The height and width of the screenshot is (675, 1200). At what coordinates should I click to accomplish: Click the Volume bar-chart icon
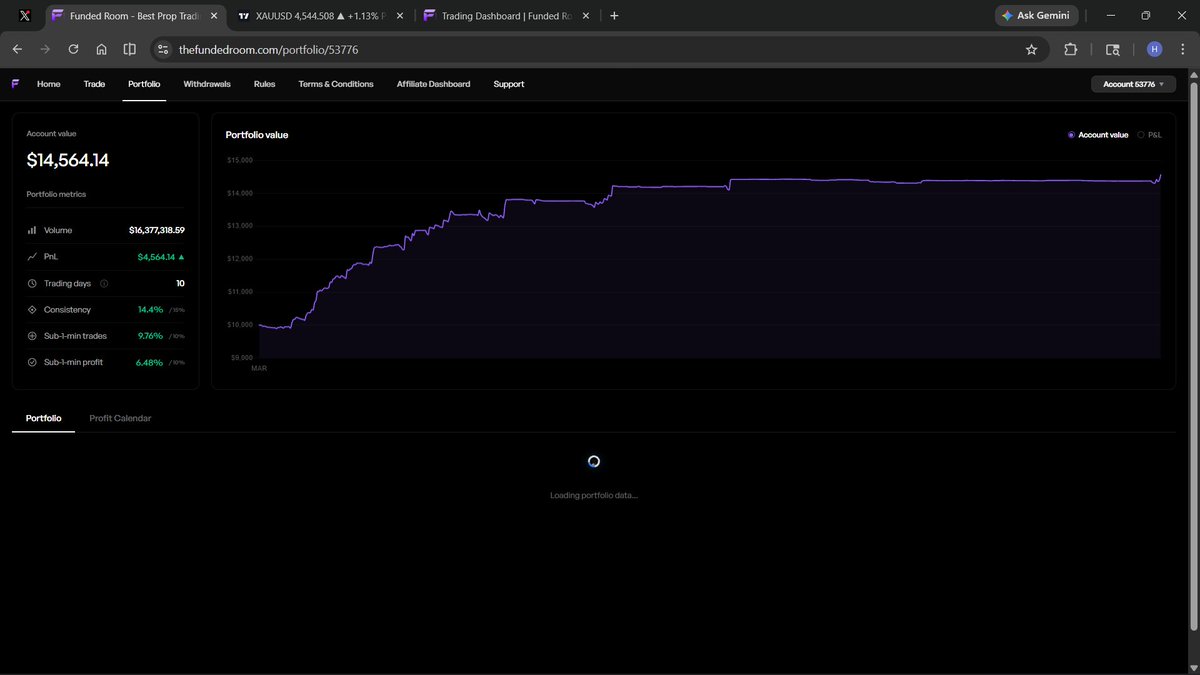click(x=32, y=230)
